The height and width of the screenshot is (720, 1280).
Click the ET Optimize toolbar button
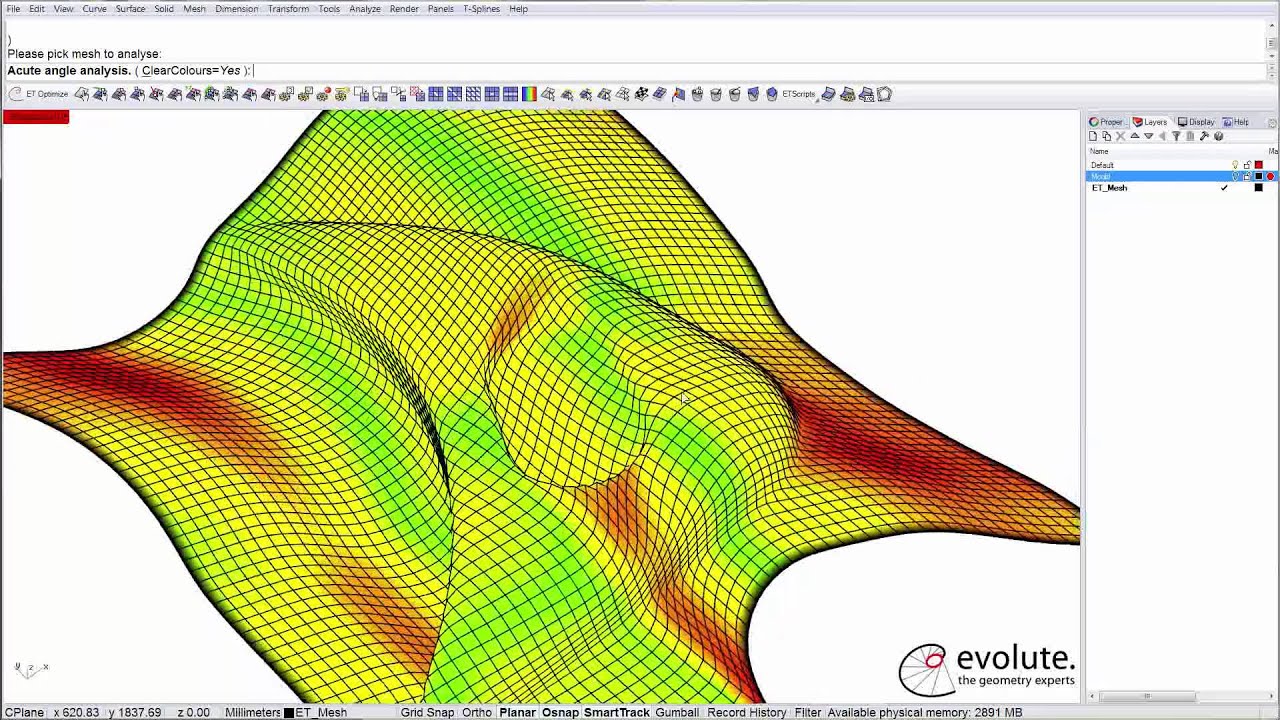(38, 94)
